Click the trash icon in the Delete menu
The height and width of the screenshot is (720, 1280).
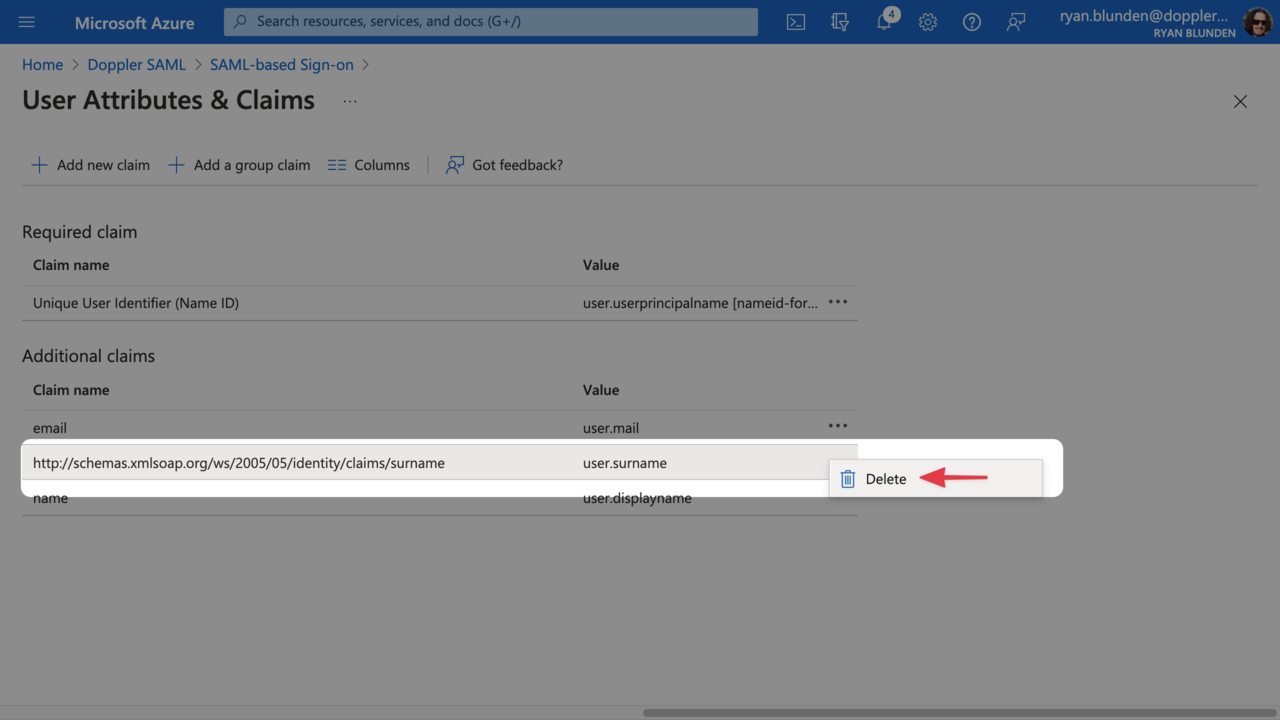848,479
